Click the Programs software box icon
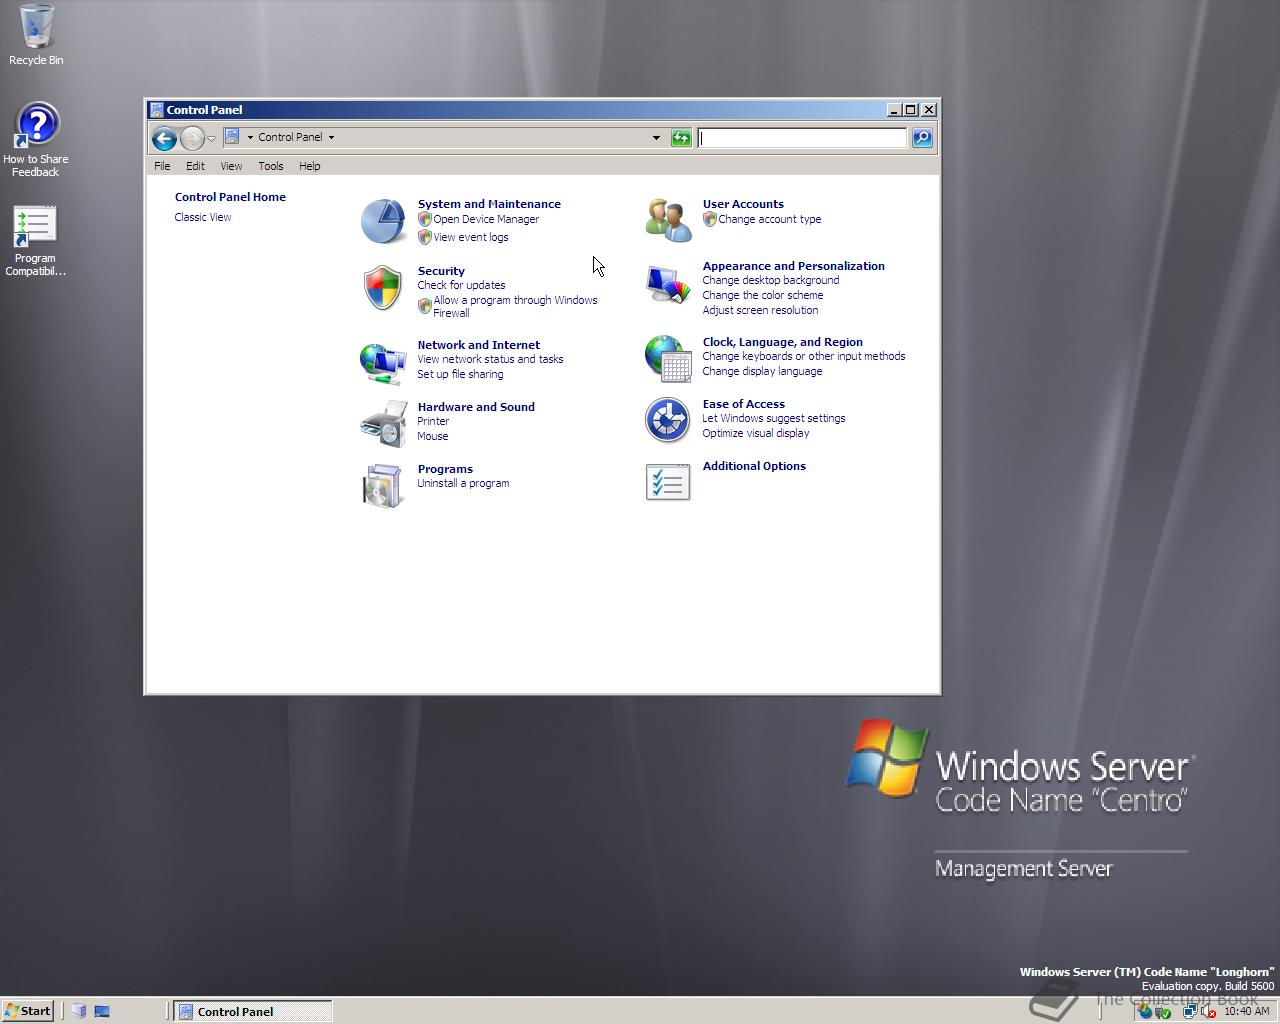 tap(383, 486)
